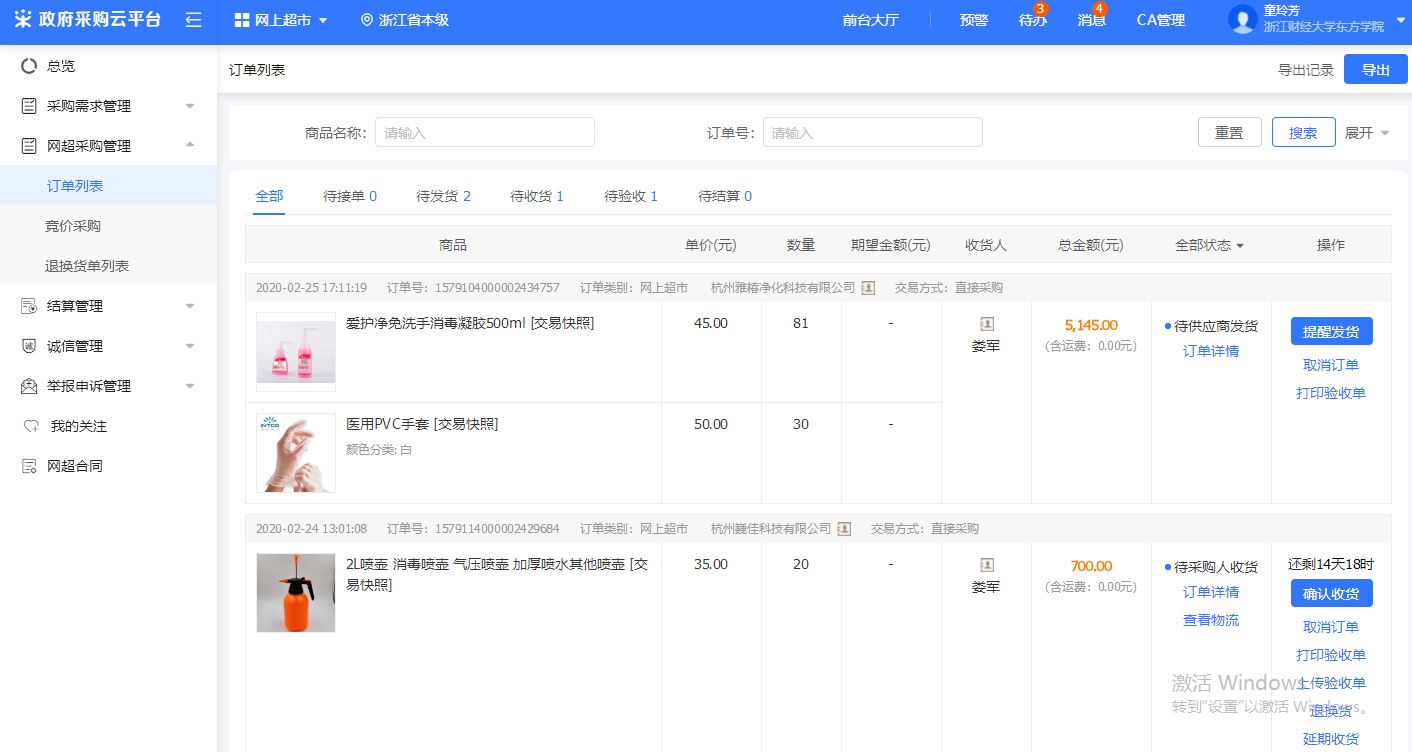Click the 提醒发货 button
1412x752 pixels.
pos(1331,331)
